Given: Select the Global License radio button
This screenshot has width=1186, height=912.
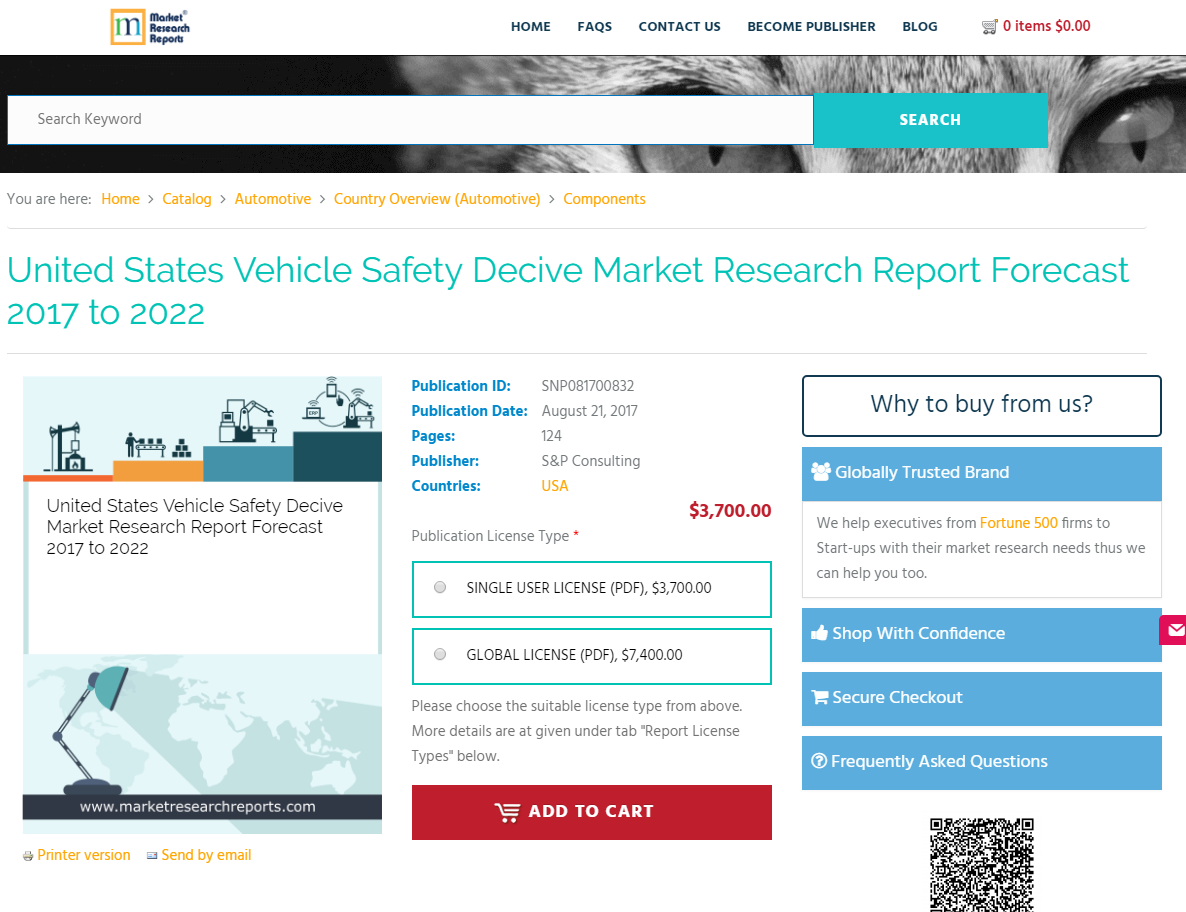Looking at the screenshot, I should [x=440, y=654].
